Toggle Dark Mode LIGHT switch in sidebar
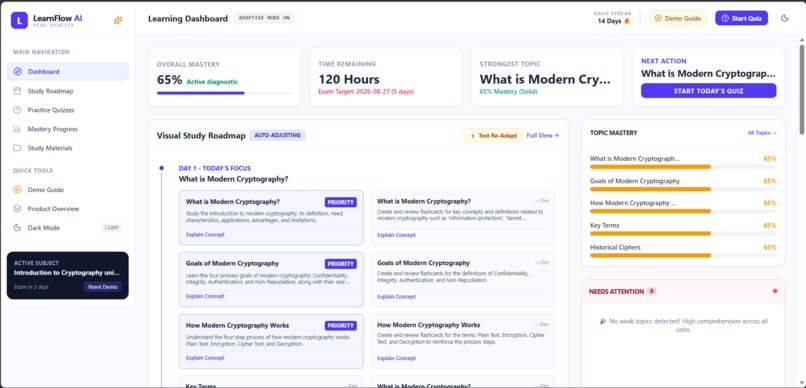The image size is (806, 388). pos(112,228)
